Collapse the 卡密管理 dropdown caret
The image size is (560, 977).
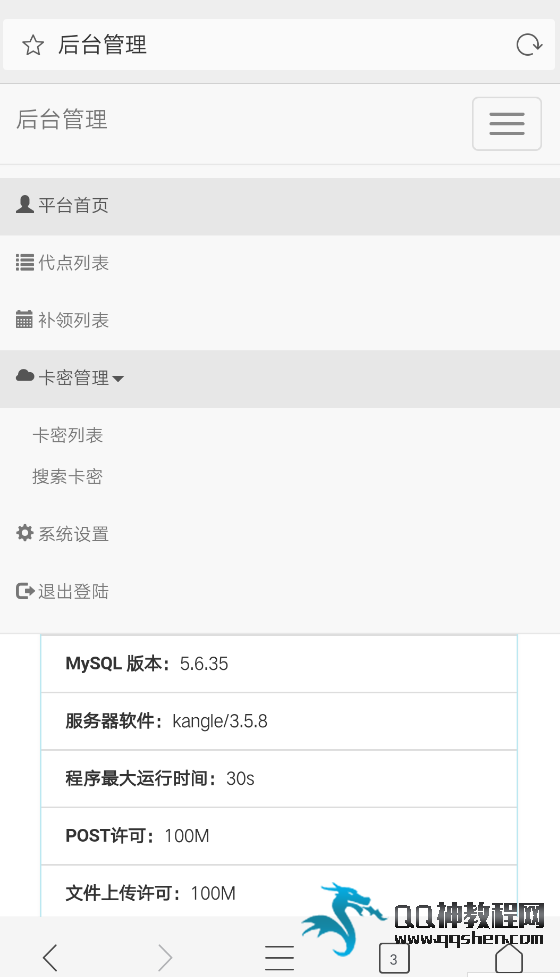118,378
